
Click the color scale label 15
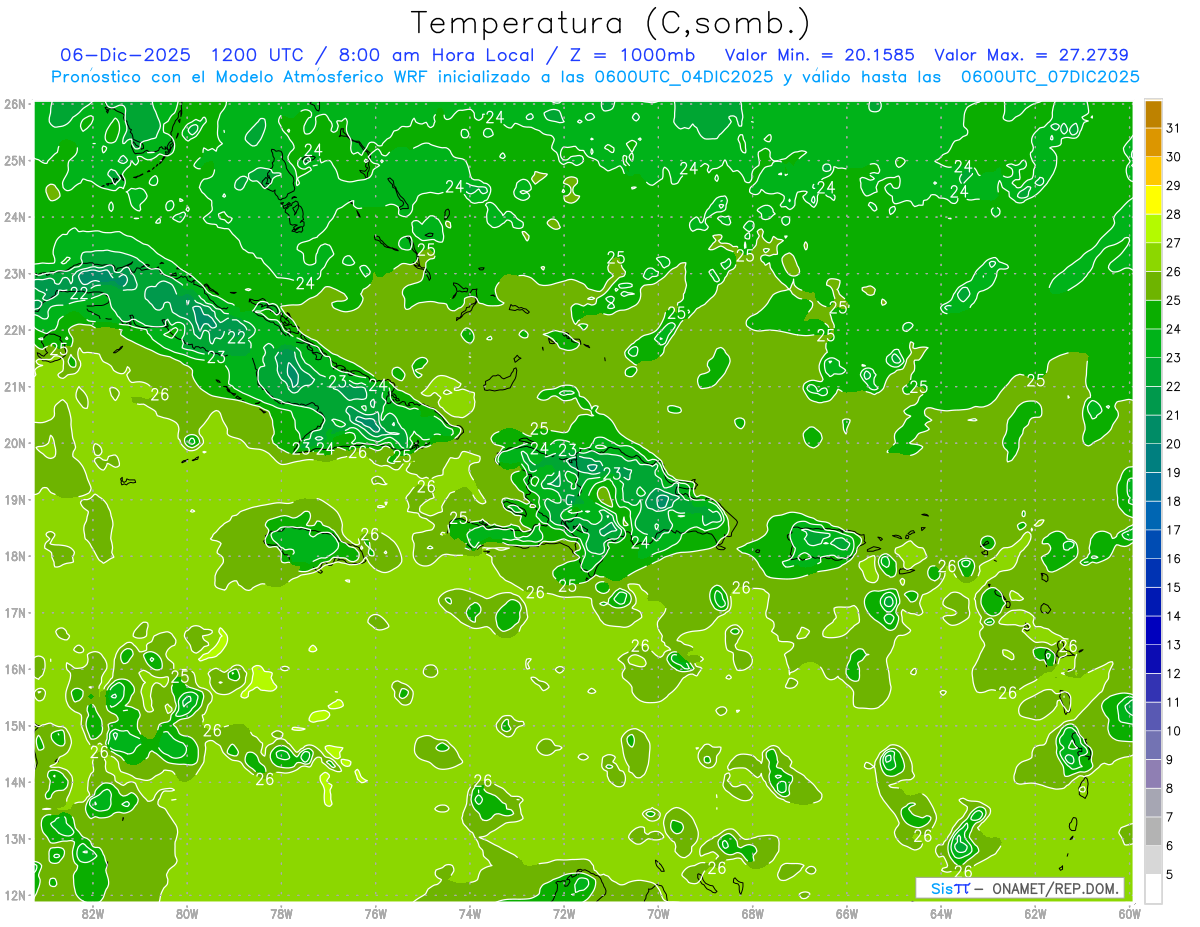(x=1174, y=587)
